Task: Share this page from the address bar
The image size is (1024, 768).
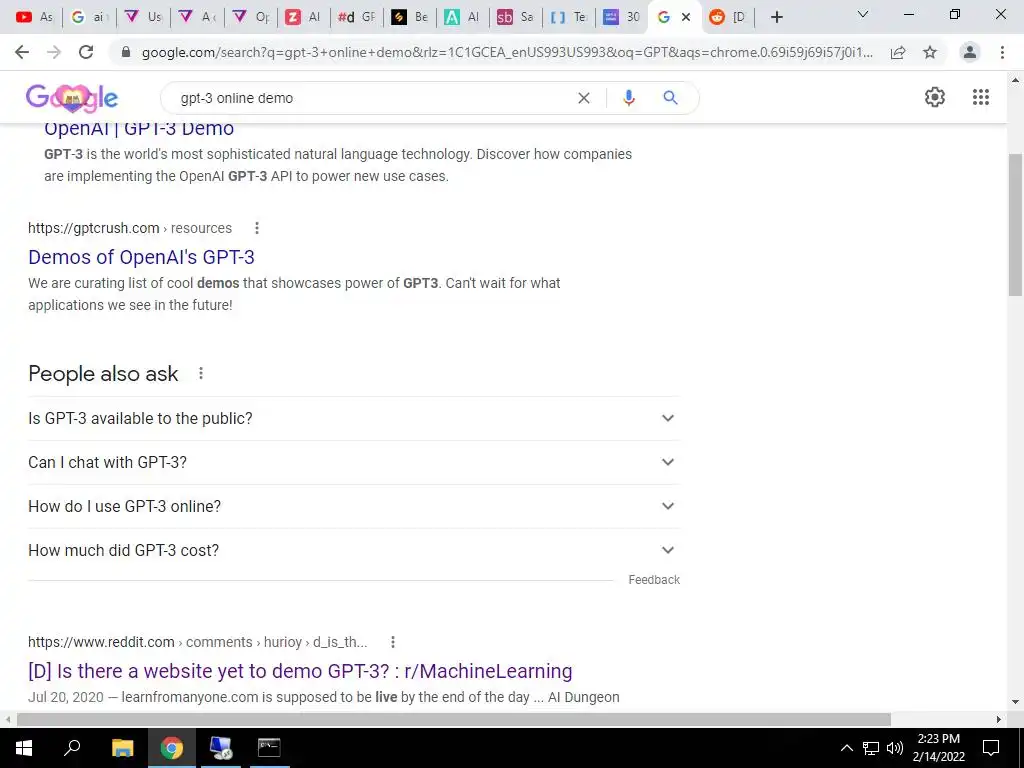Action: (898, 52)
